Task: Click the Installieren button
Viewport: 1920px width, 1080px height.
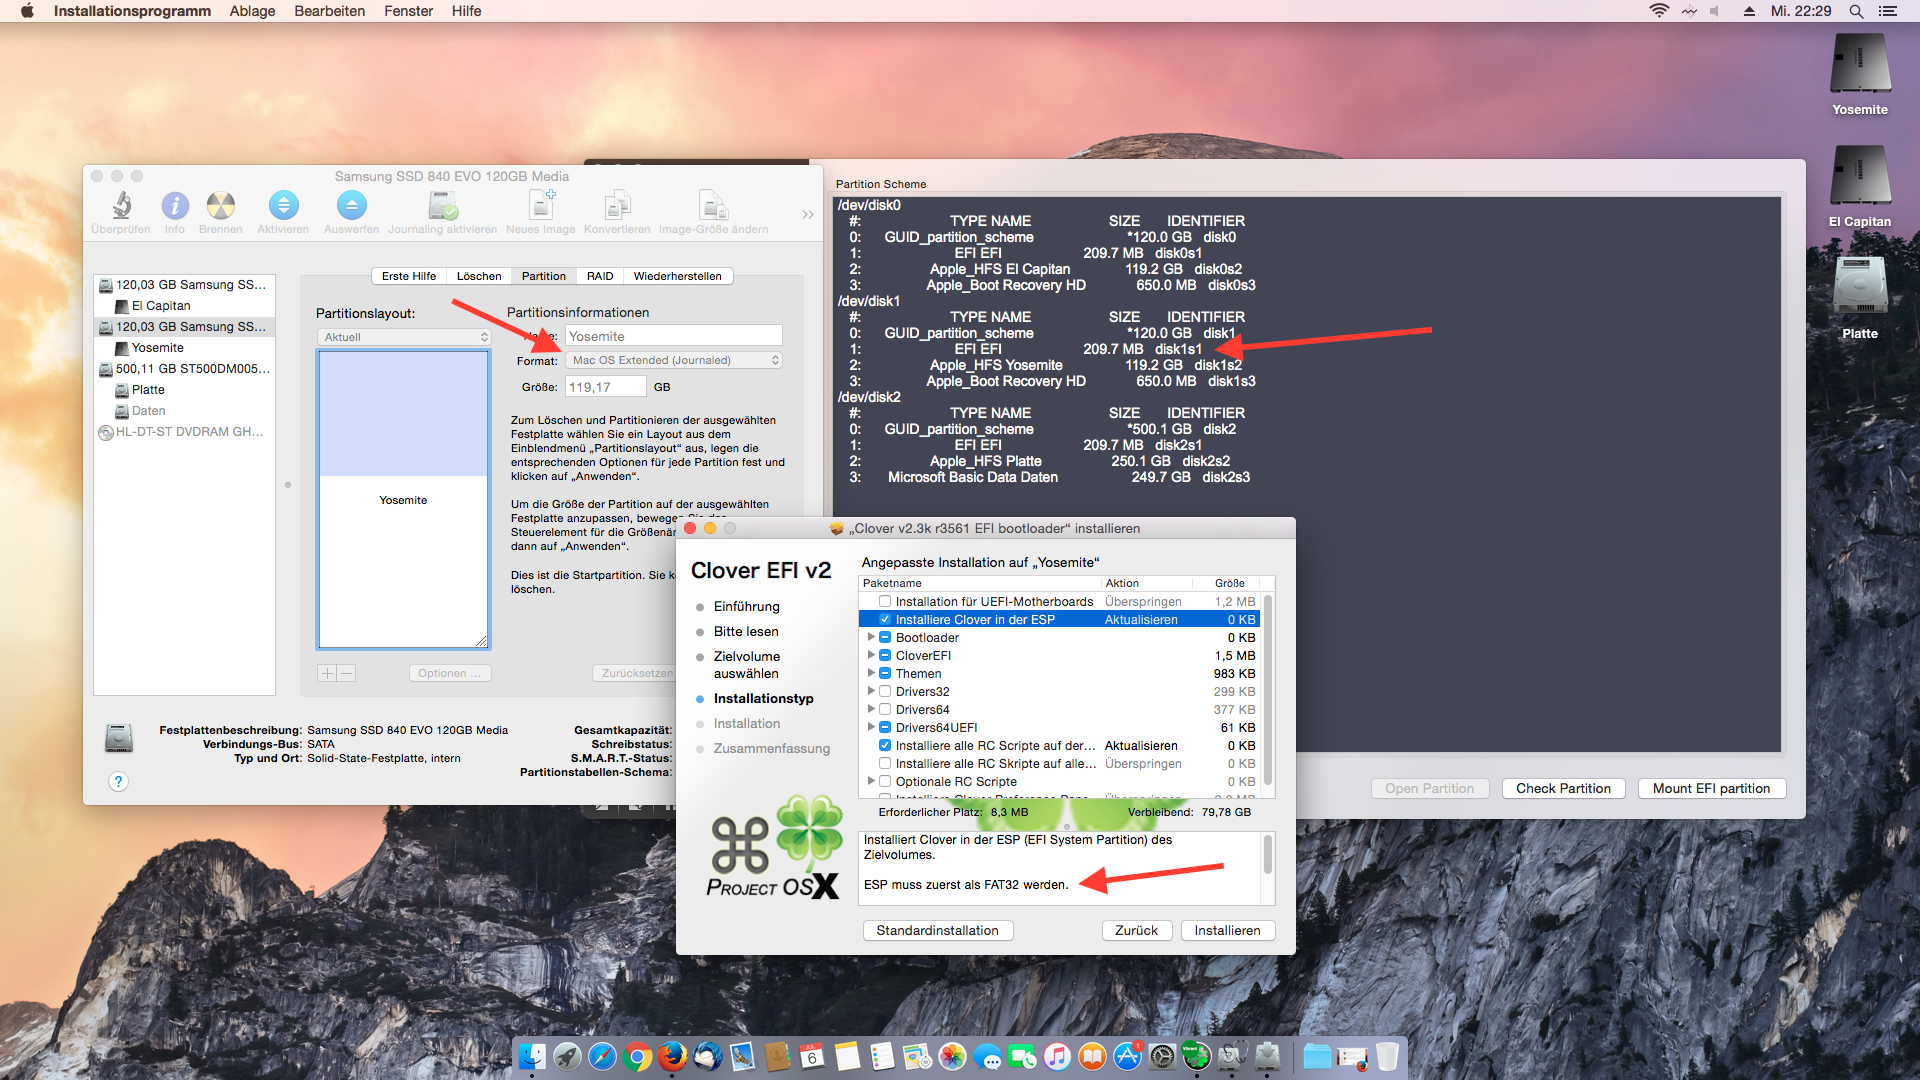Action: pyautogui.click(x=1227, y=931)
